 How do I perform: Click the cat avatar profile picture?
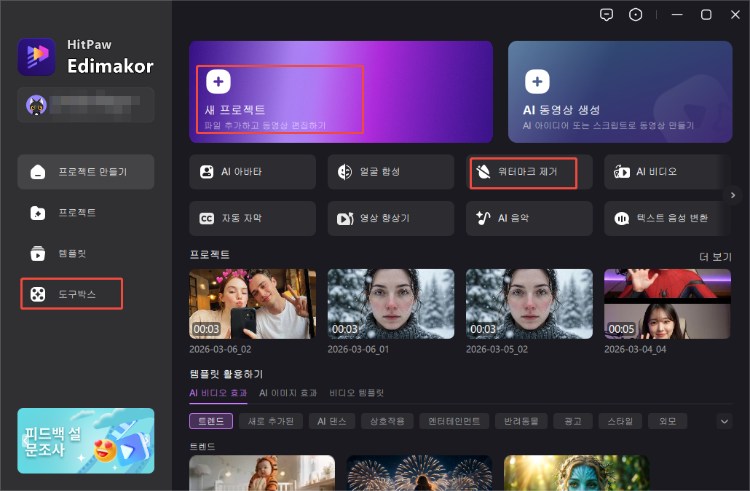36,105
